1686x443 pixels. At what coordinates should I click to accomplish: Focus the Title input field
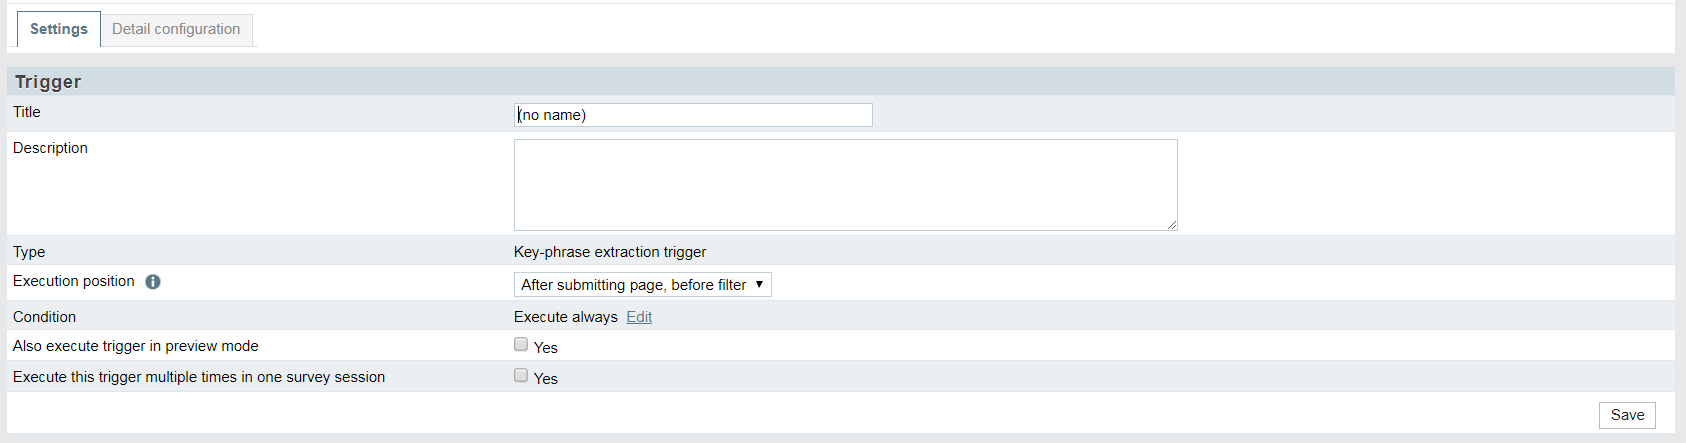click(x=693, y=115)
